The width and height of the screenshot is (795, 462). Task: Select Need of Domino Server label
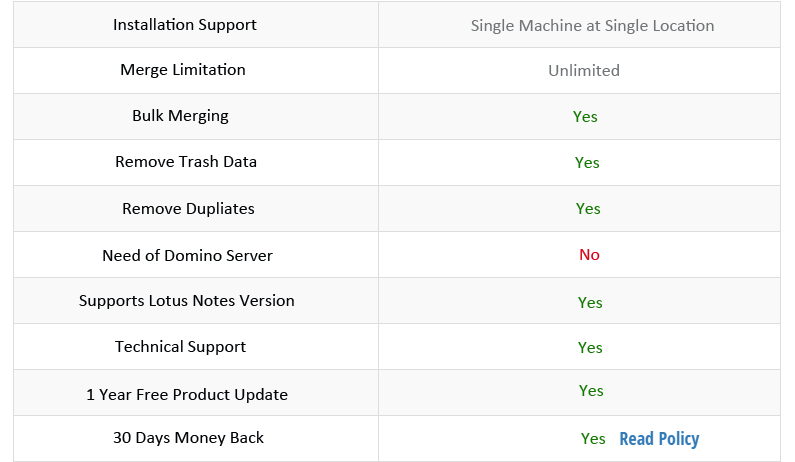(x=187, y=255)
